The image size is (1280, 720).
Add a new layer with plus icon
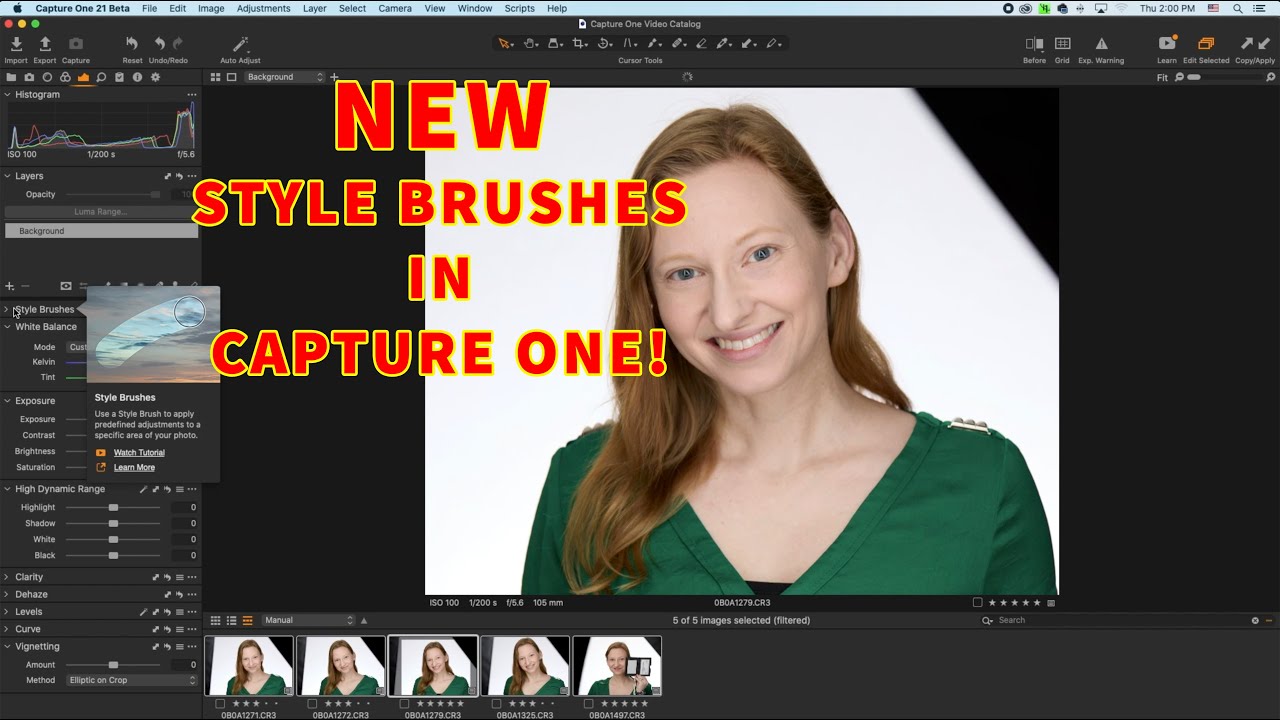pos(10,286)
